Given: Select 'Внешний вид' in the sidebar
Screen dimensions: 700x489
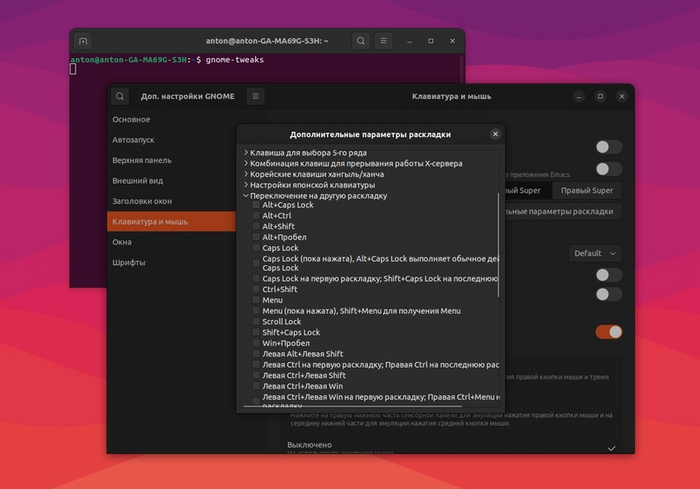Looking at the screenshot, I should [138, 181].
